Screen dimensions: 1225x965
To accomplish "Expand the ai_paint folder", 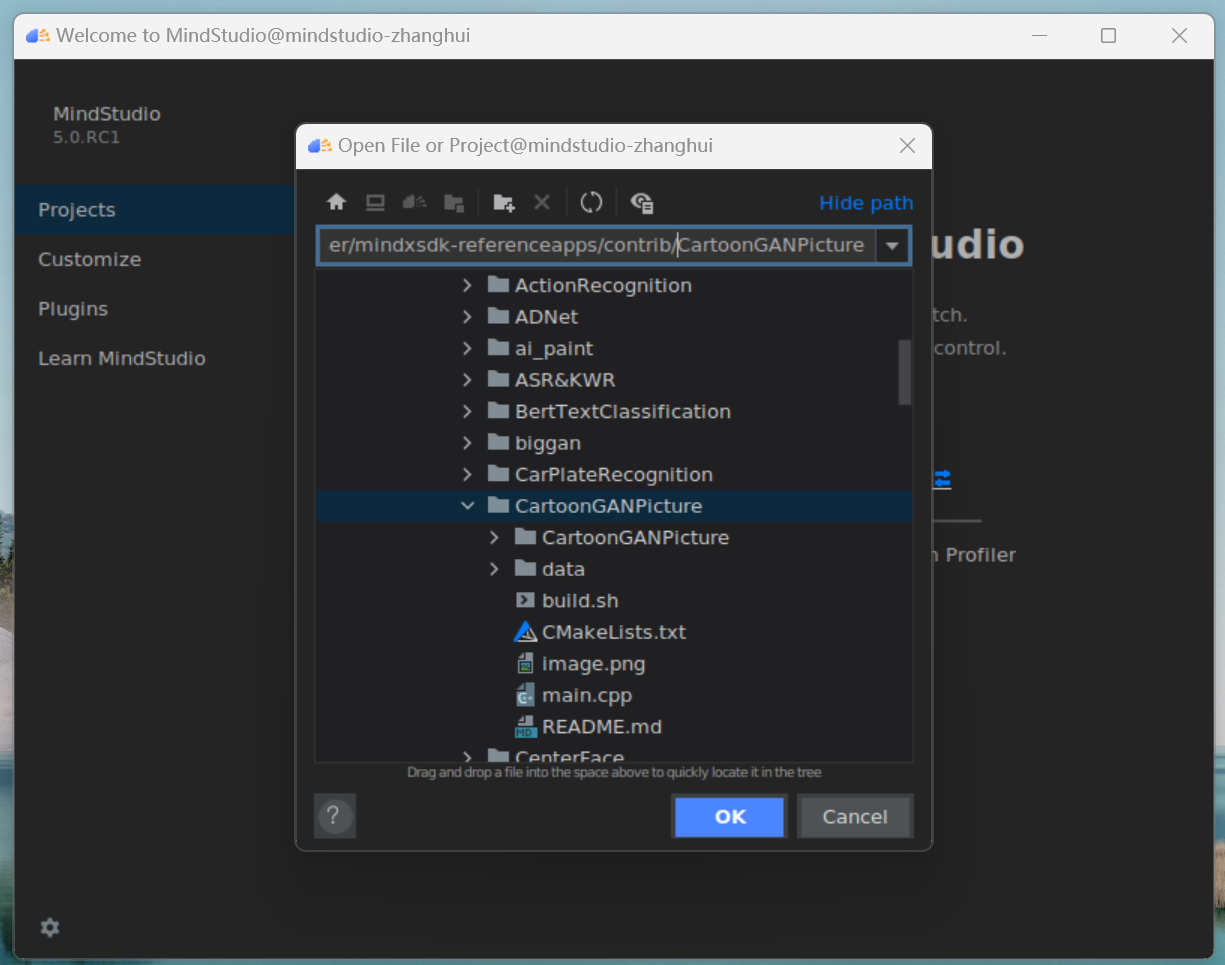I will point(467,348).
